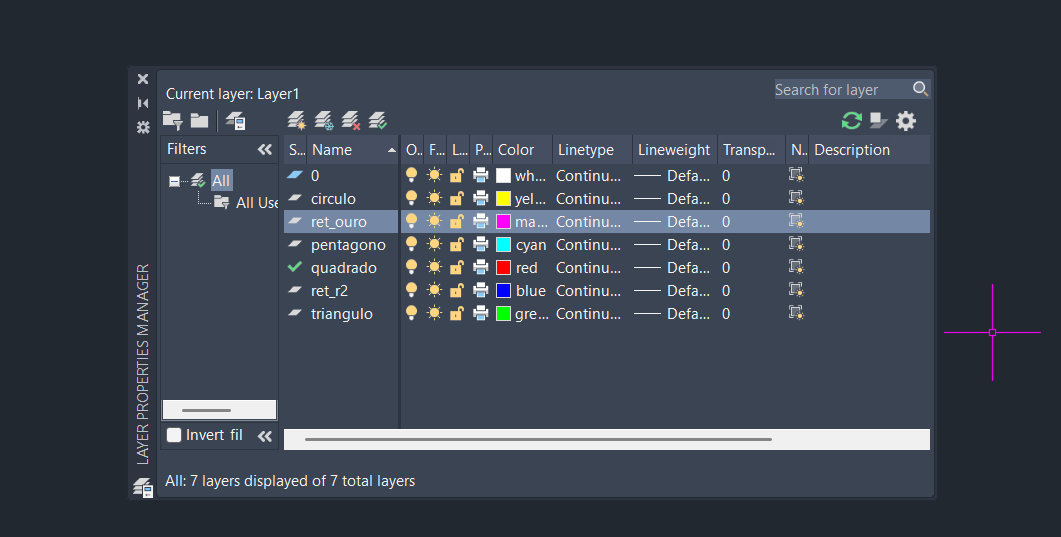Click the Search for layer field
The image size is (1061, 537).
point(840,90)
